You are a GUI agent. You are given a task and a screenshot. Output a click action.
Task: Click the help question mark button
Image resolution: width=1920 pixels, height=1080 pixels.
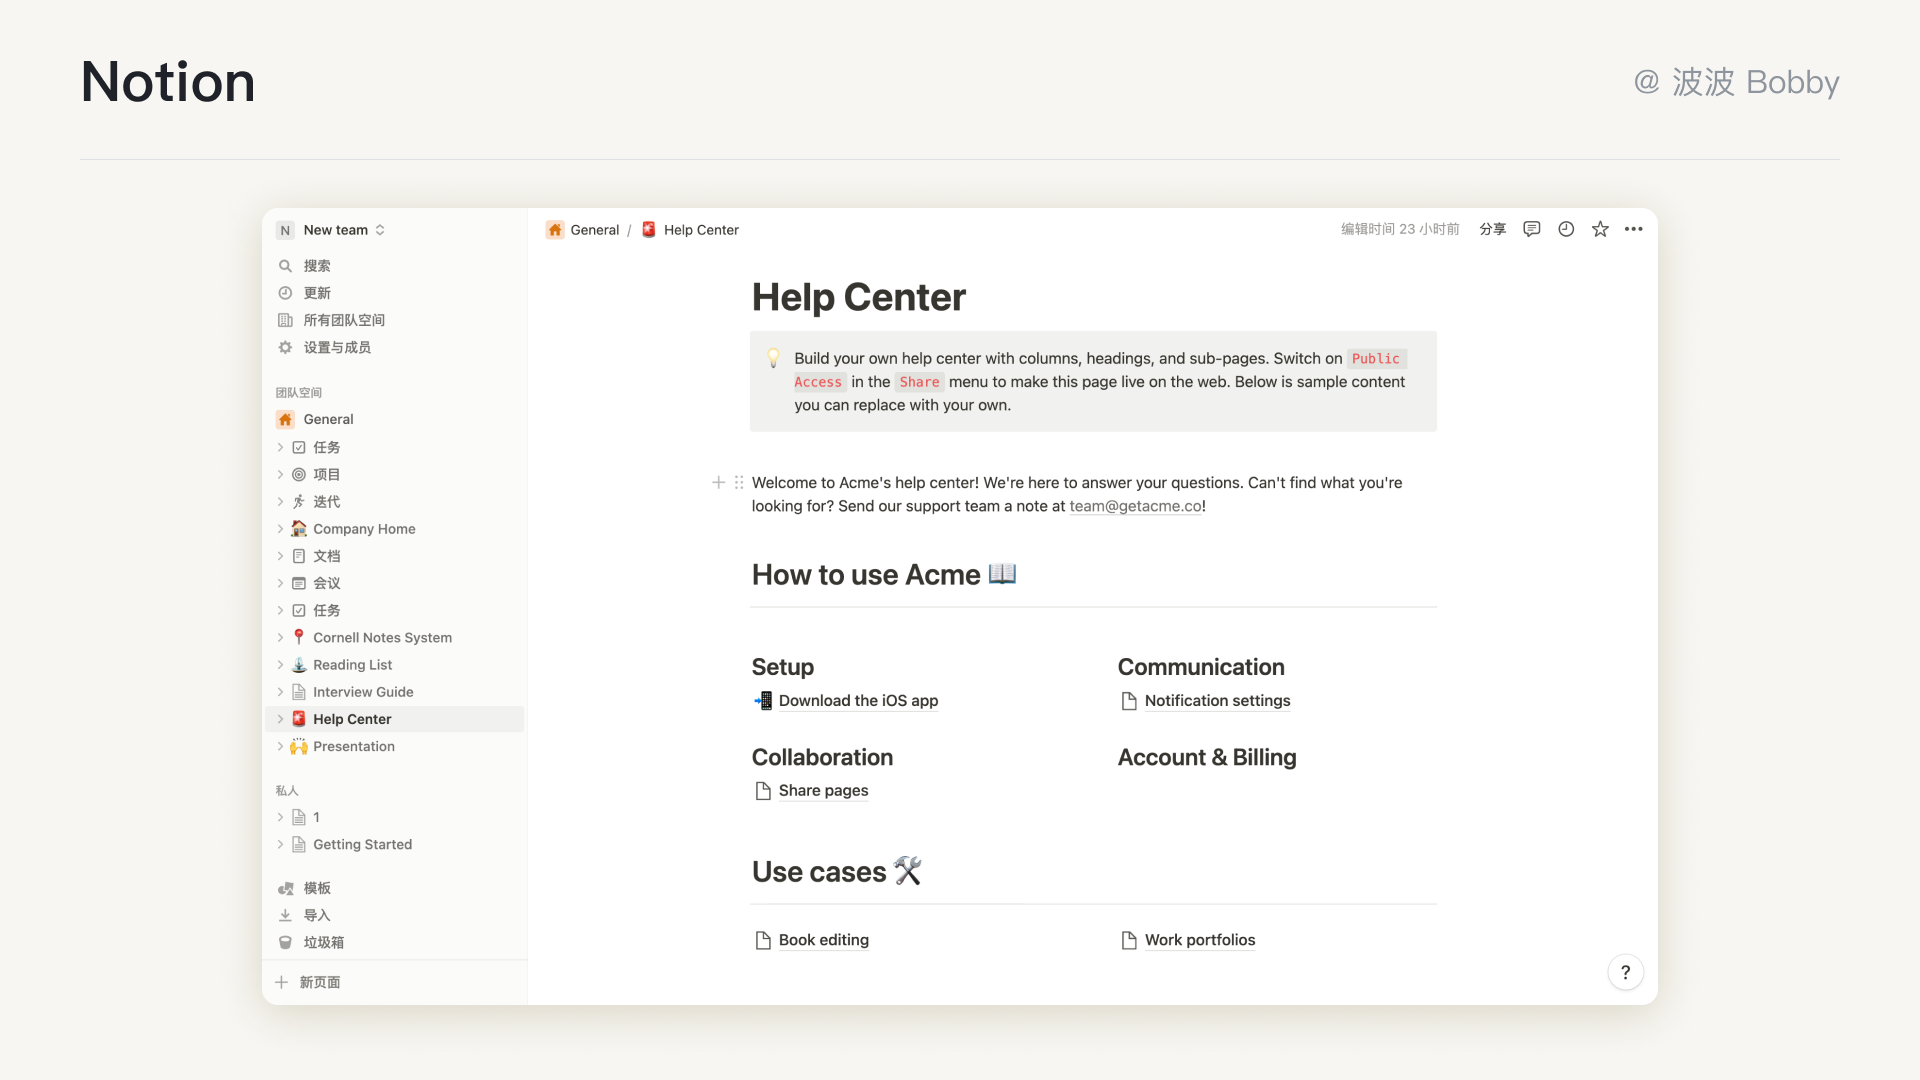pos(1625,972)
